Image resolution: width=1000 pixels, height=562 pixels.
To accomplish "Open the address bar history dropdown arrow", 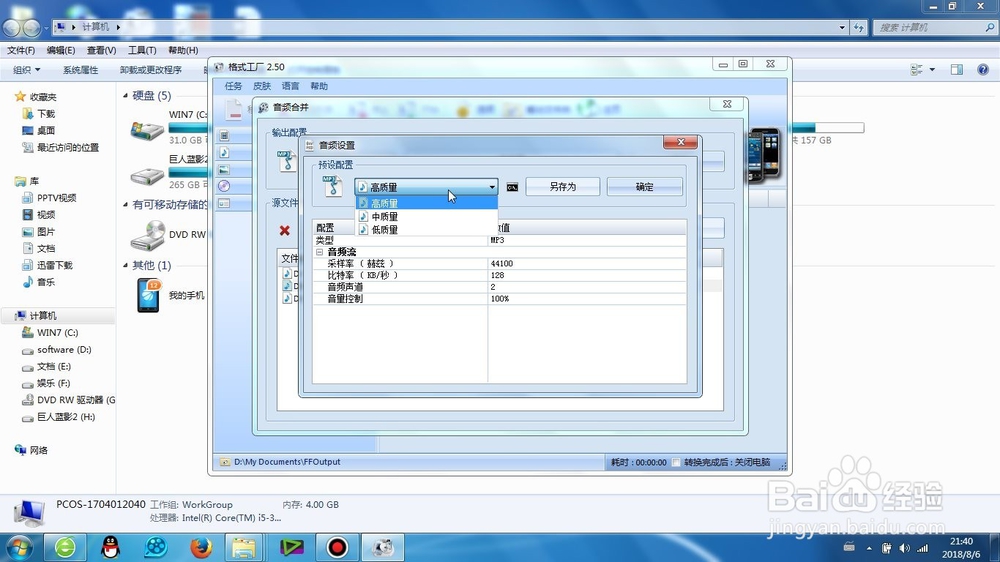I will click(842, 27).
